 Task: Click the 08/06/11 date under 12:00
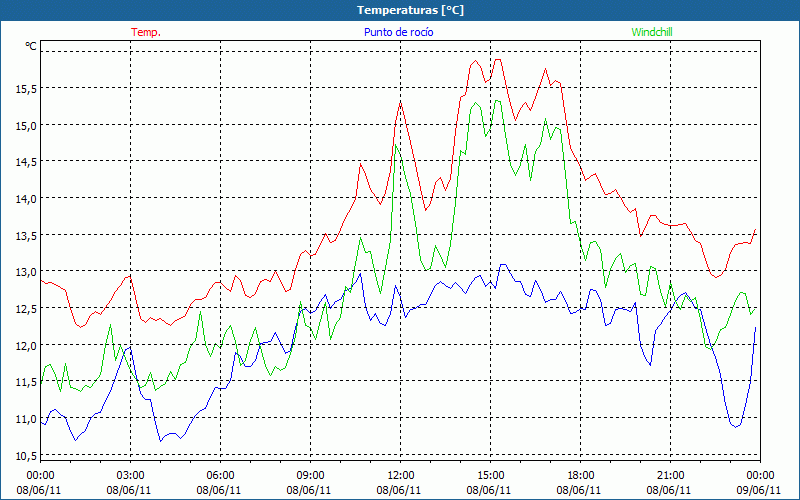point(399,490)
